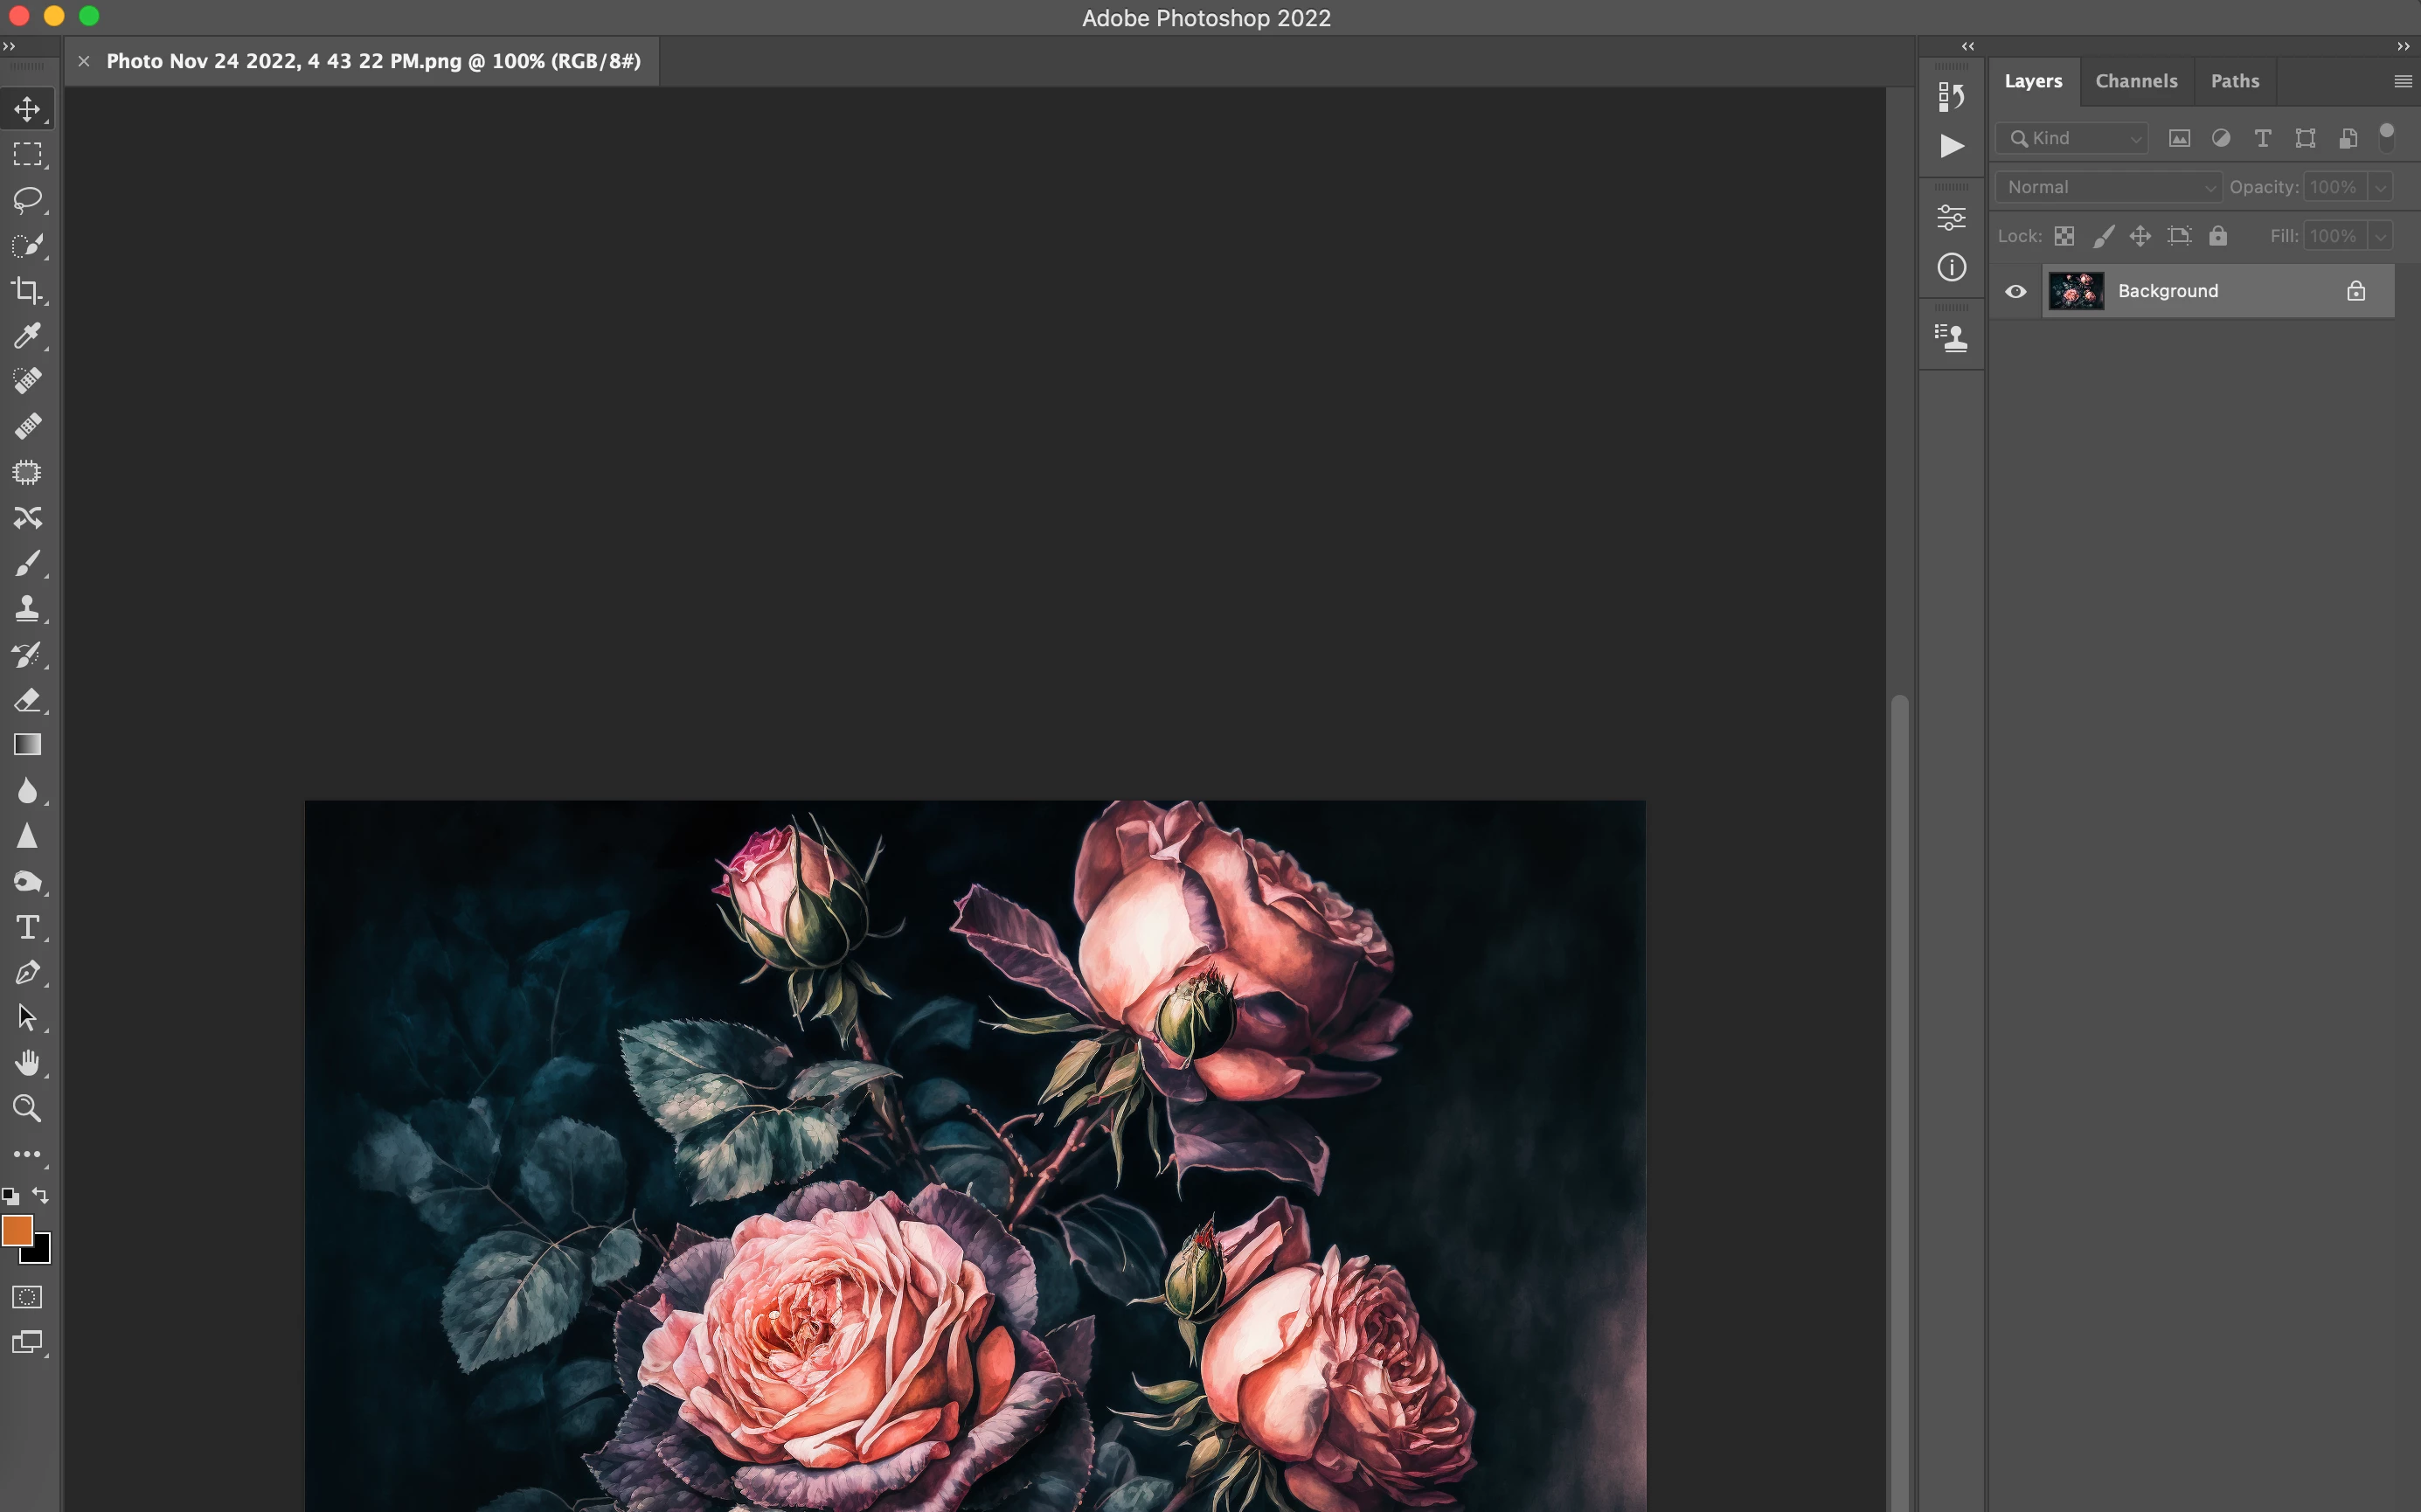Select the Crop tool
The width and height of the screenshot is (2421, 1512).
27,291
